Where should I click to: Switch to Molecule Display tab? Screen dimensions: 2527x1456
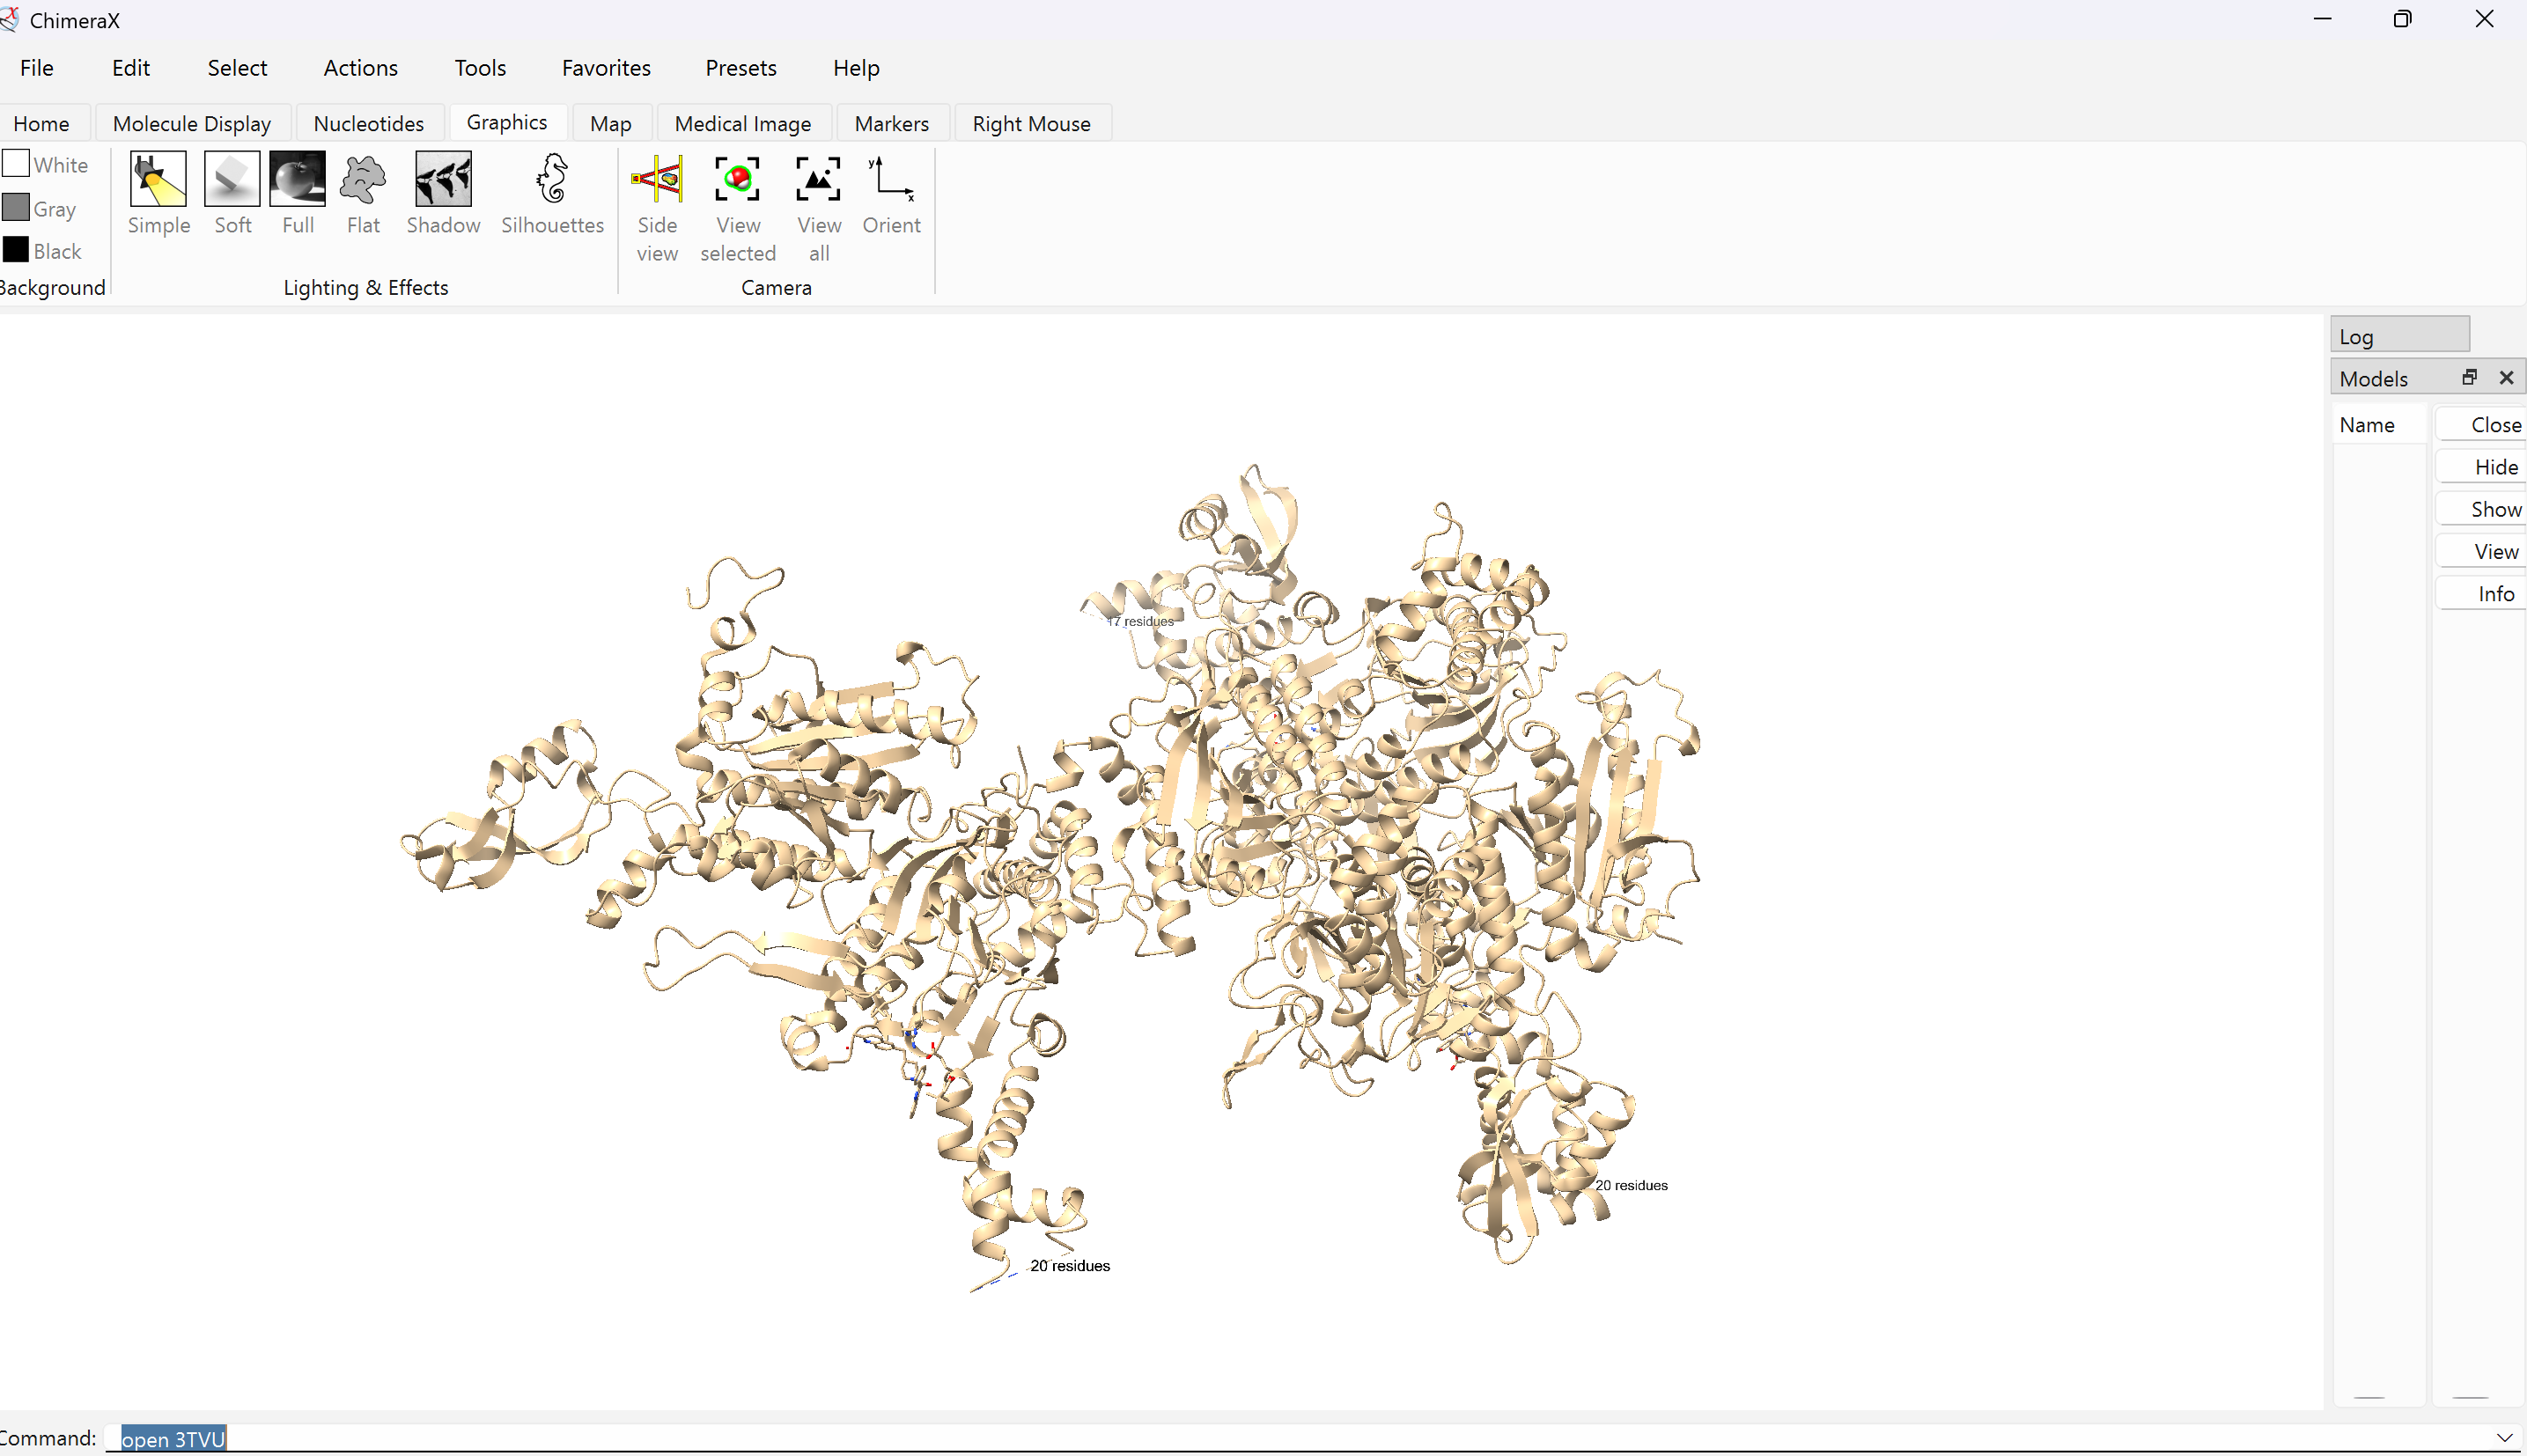tap(192, 124)
